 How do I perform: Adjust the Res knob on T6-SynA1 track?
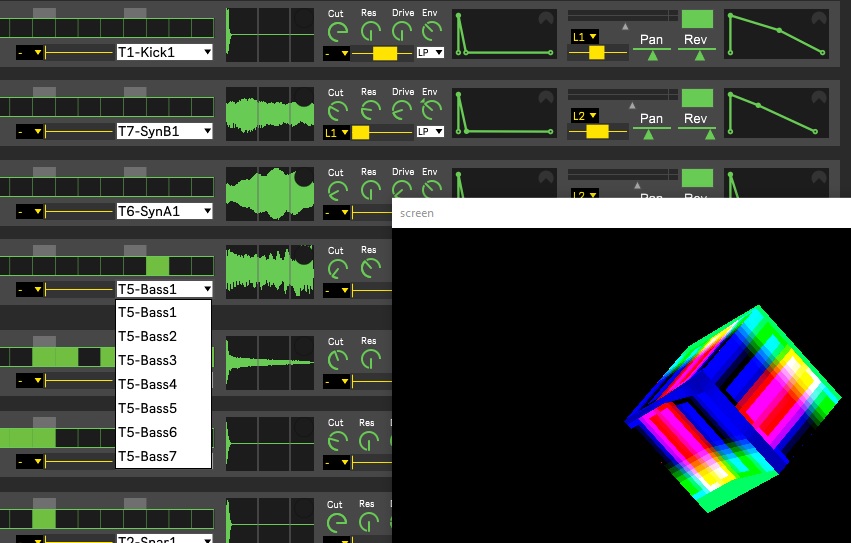click(x=370, y=190)
